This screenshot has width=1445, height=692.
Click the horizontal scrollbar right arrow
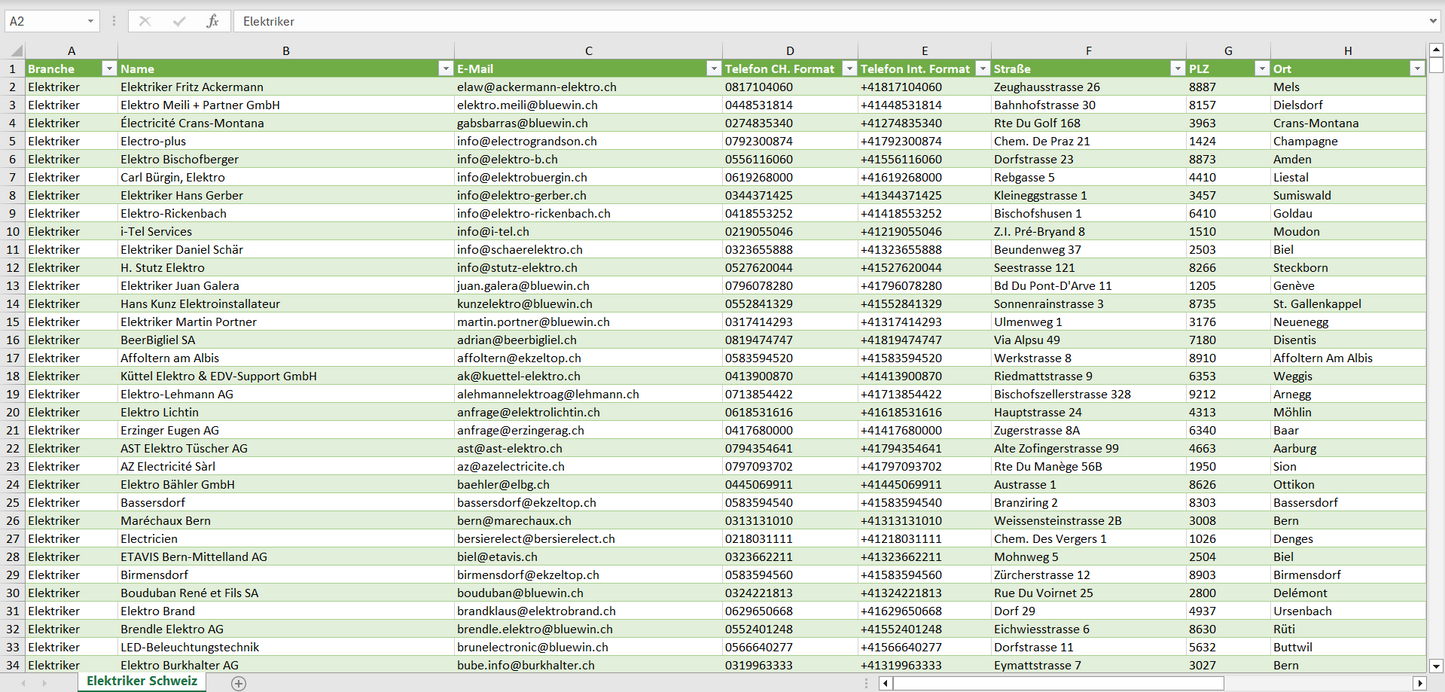pos(1419,683)
